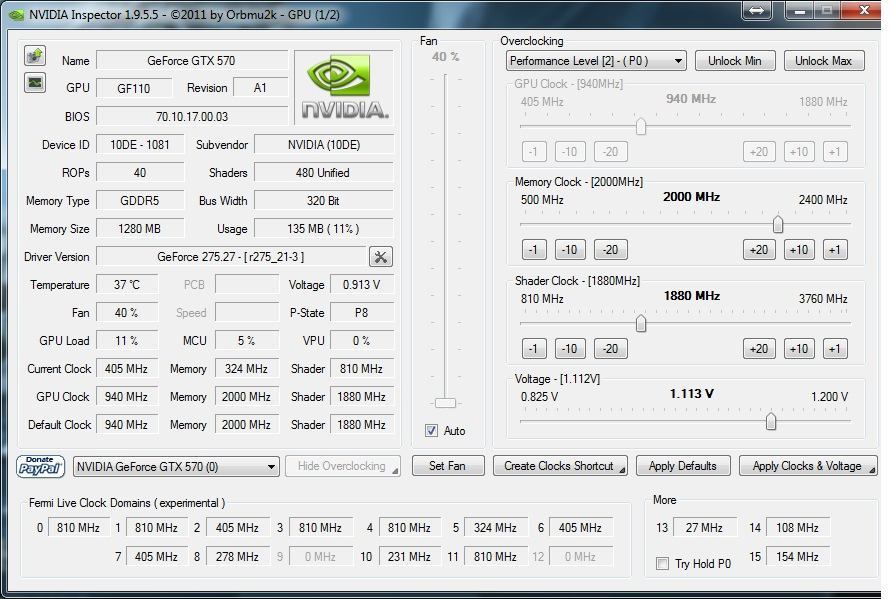Click GPU Clock -20 button

tap(611, 151)
